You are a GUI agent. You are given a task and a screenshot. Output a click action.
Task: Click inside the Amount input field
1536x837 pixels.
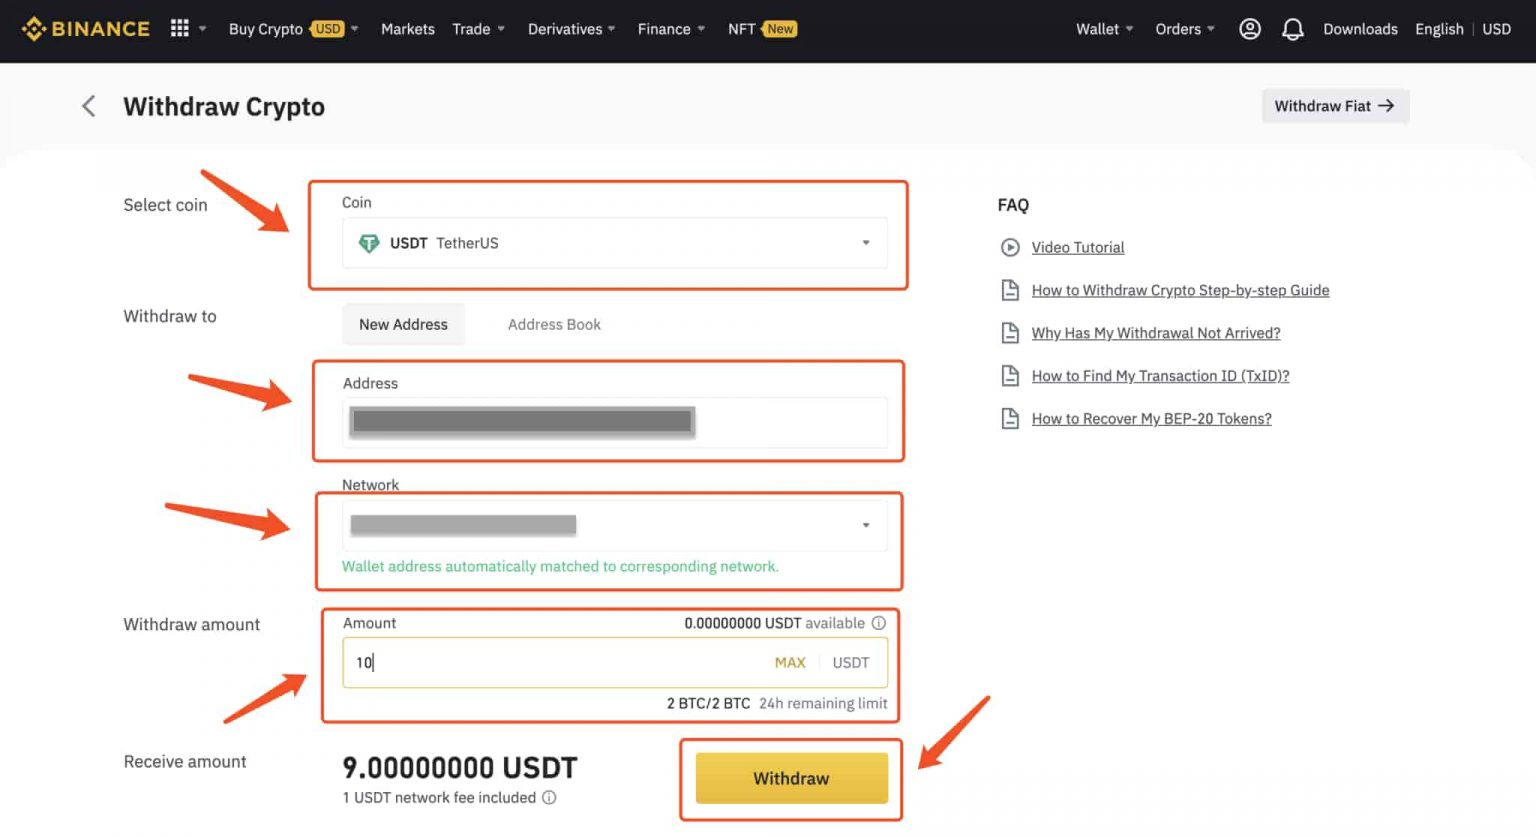point(550,662)
